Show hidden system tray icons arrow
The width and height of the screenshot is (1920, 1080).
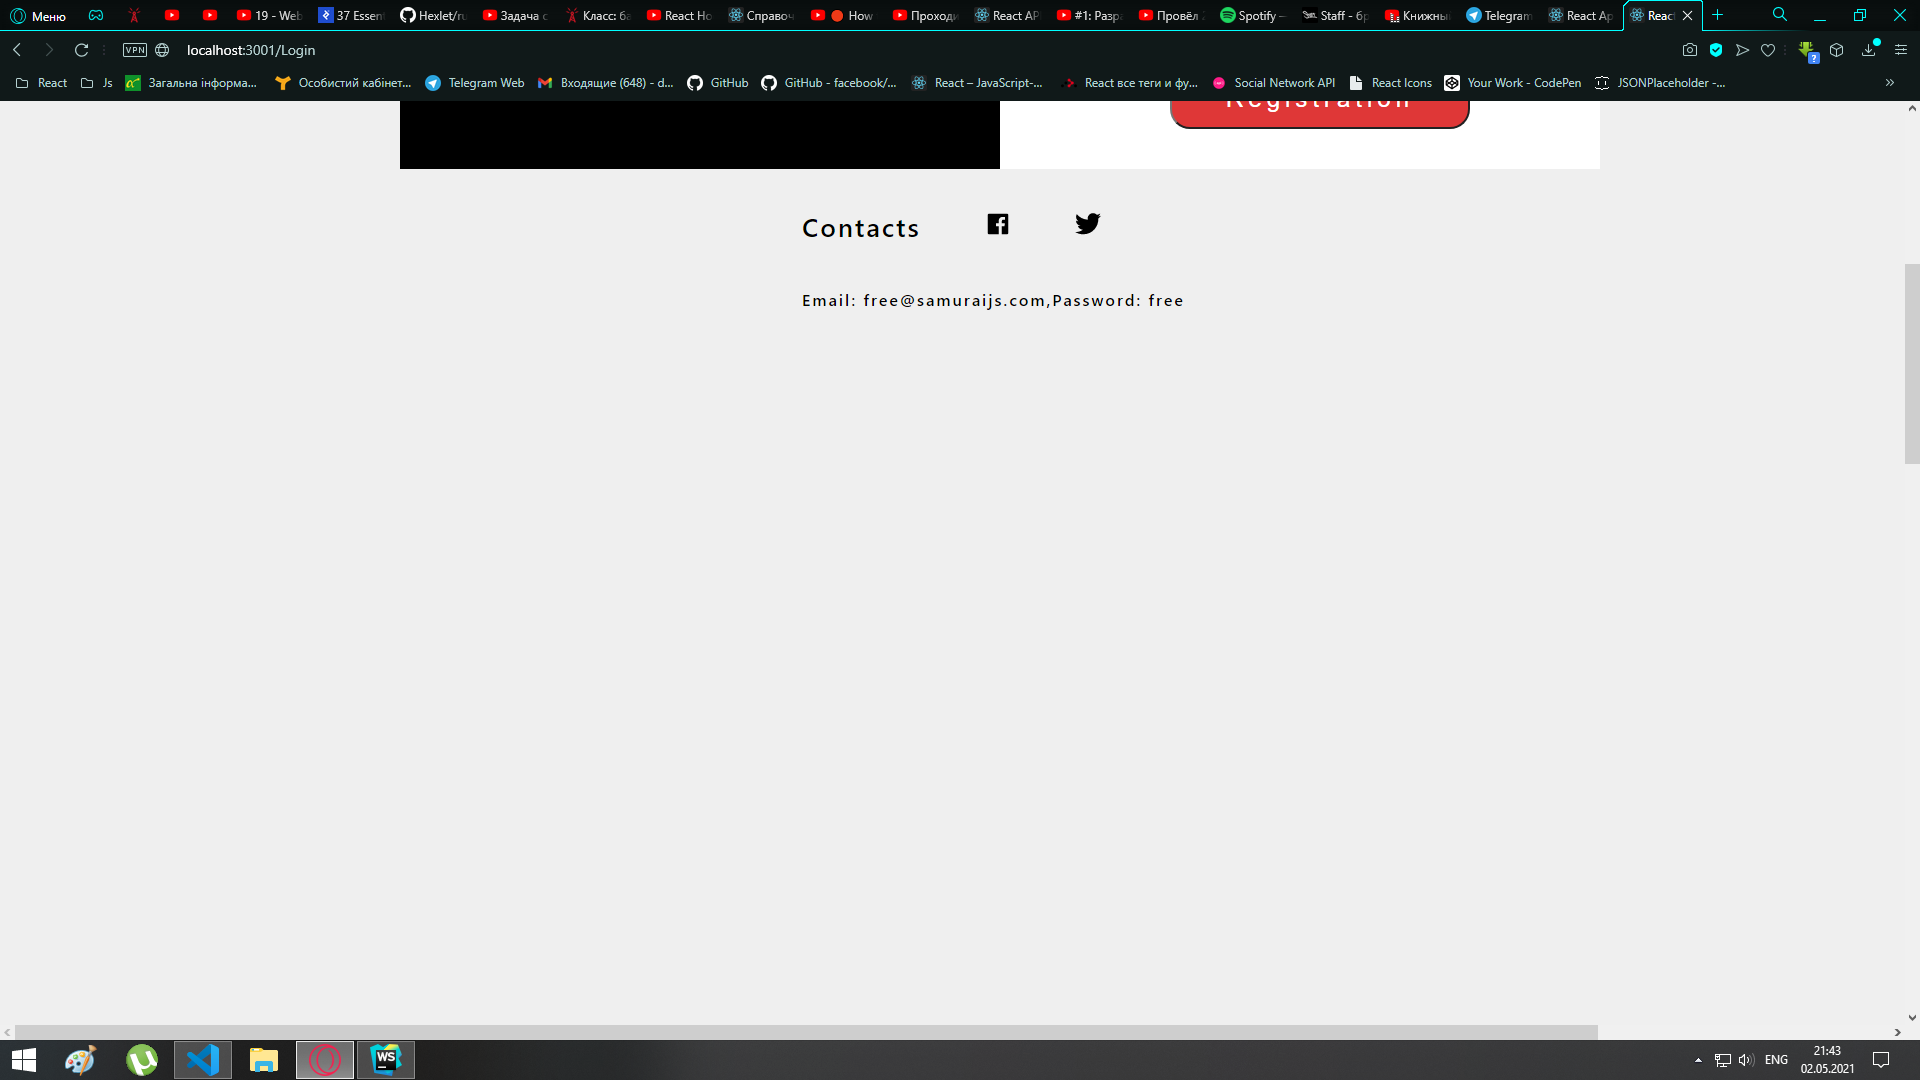(1697, 1060)
